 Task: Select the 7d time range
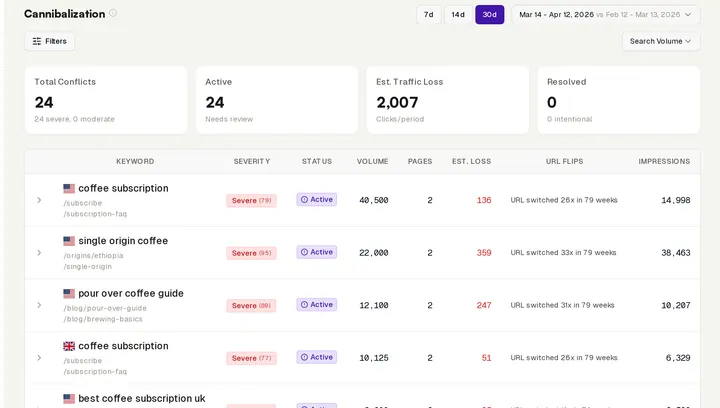[428, 15]
